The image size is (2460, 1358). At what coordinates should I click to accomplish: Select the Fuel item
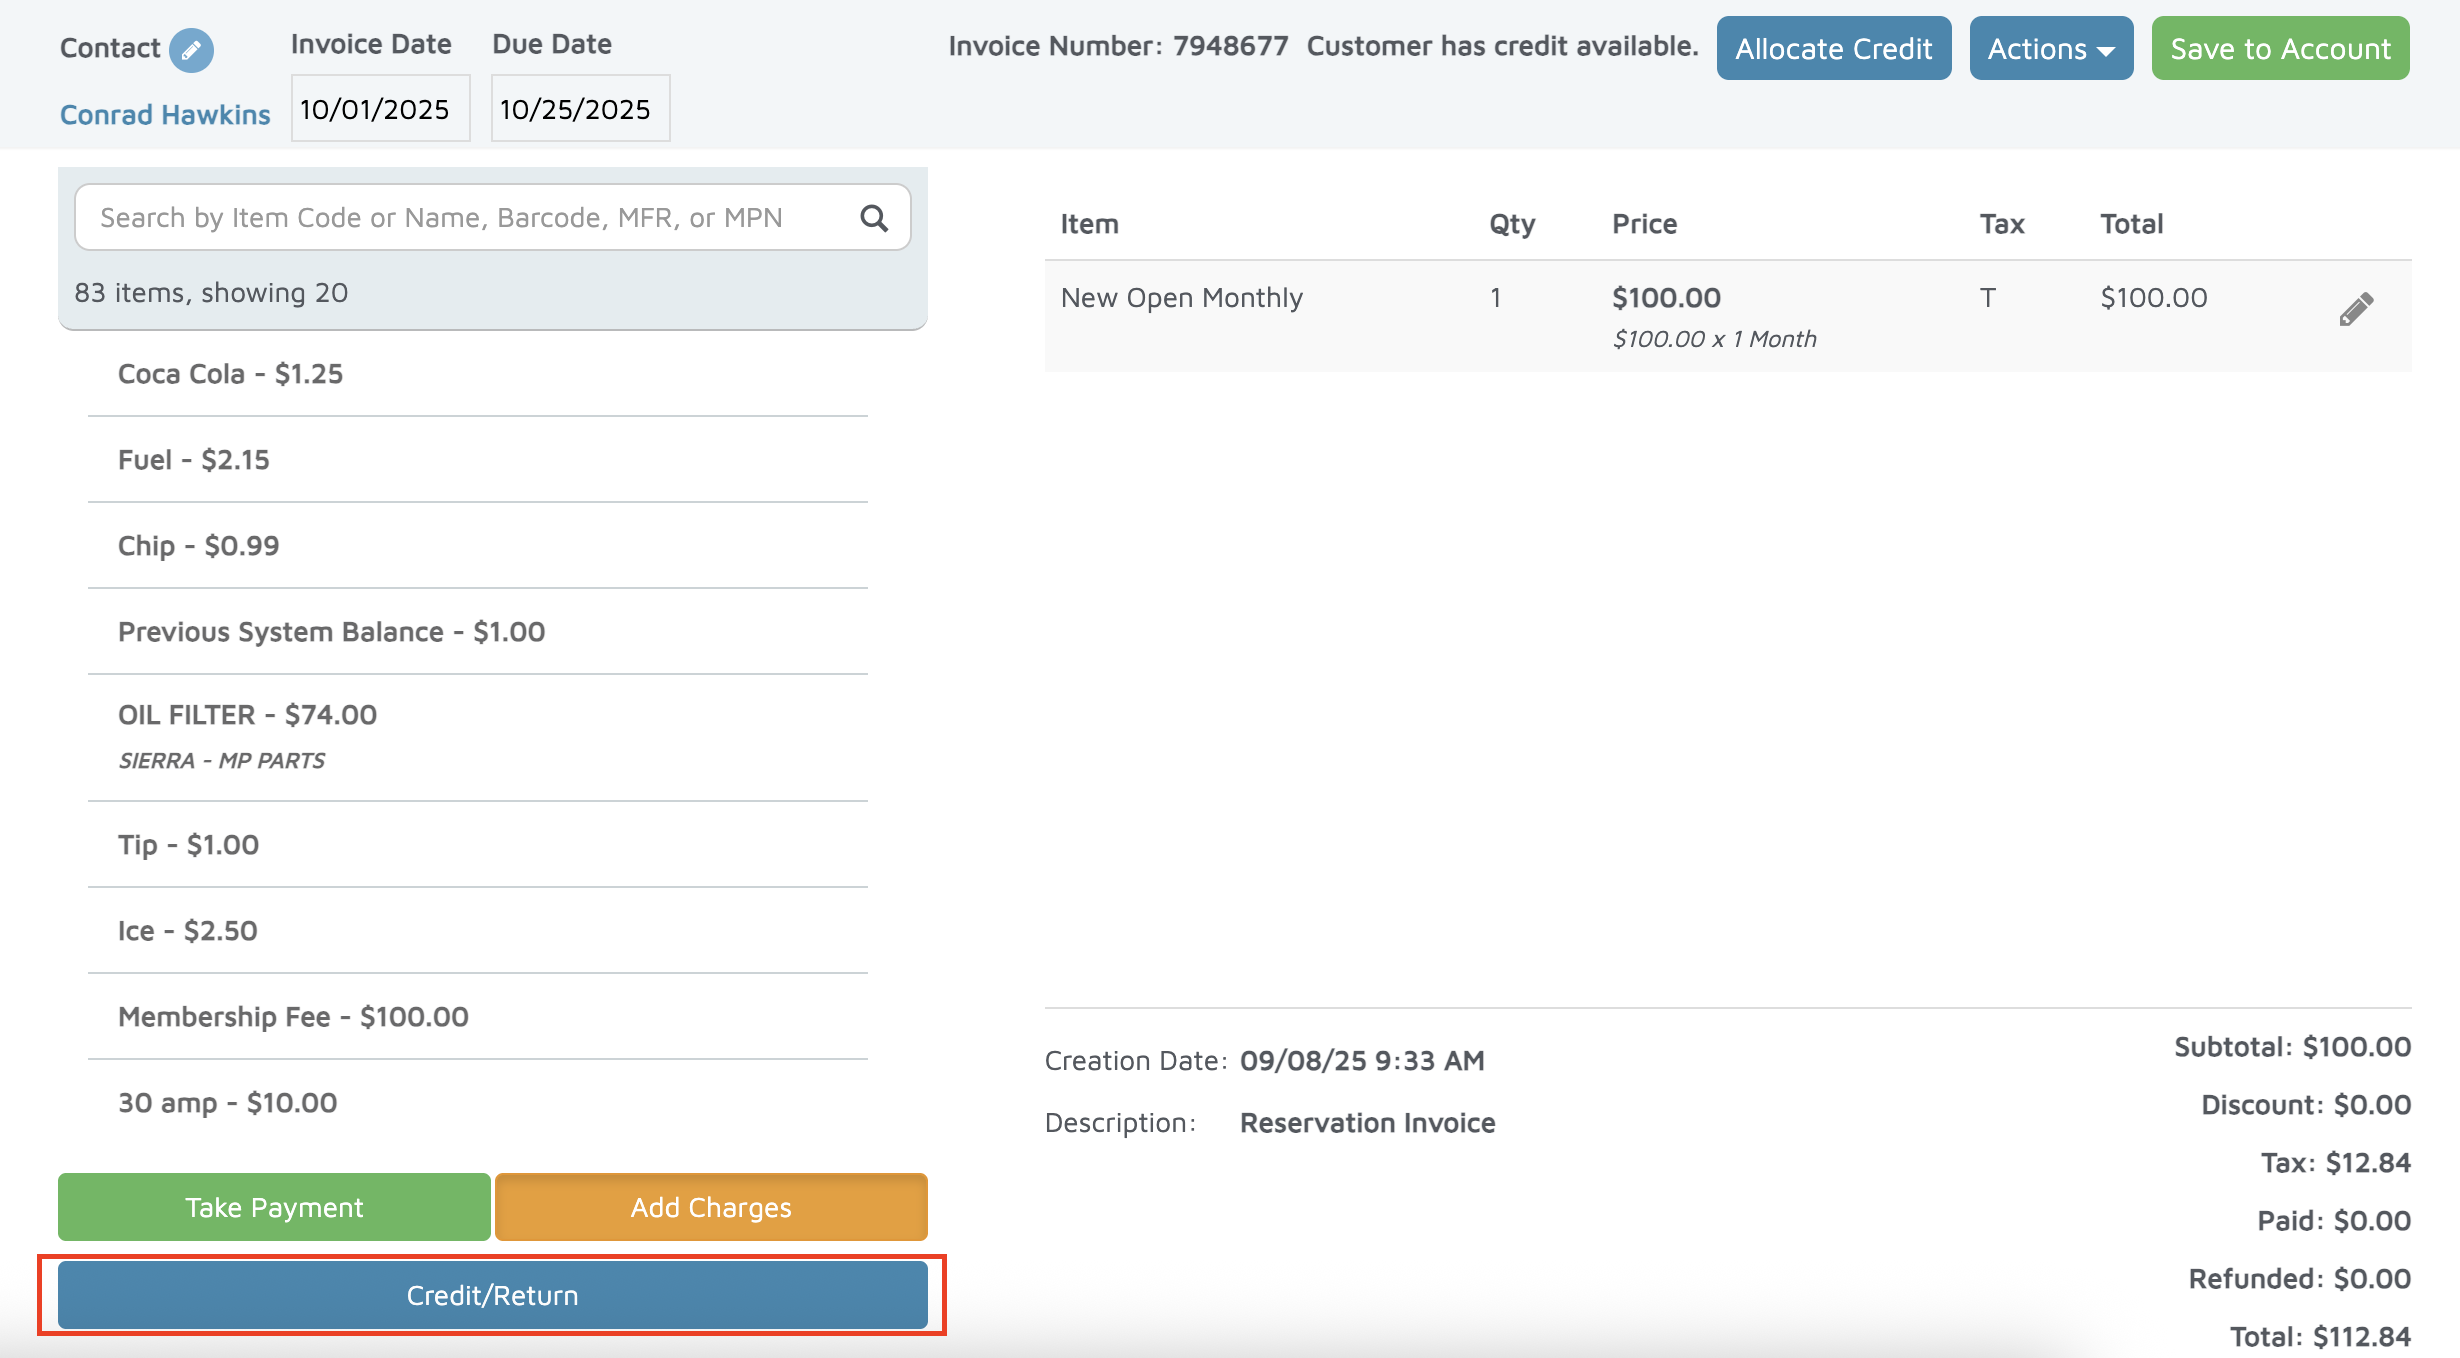point(194,460)
